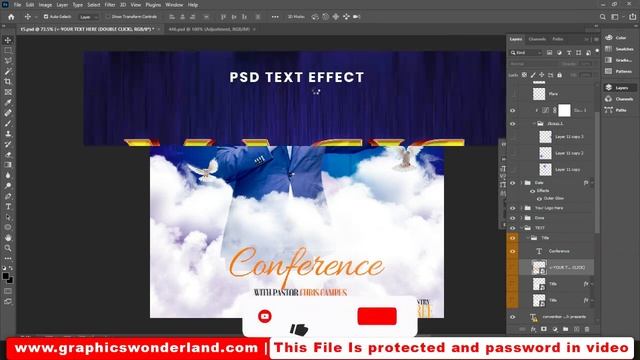This screenshot has width=640, height=360.
Task: Open the Auto-Select Layer dropdown
Action: pos(88,17)
